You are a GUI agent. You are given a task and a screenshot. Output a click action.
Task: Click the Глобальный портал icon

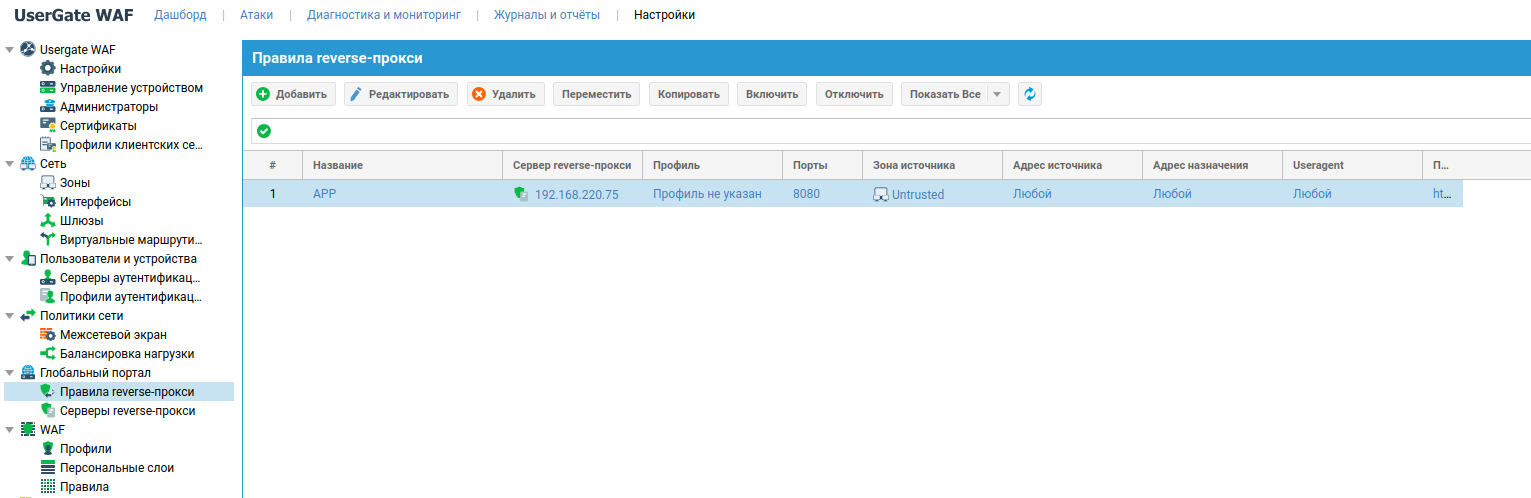click(x=28, y=373)
